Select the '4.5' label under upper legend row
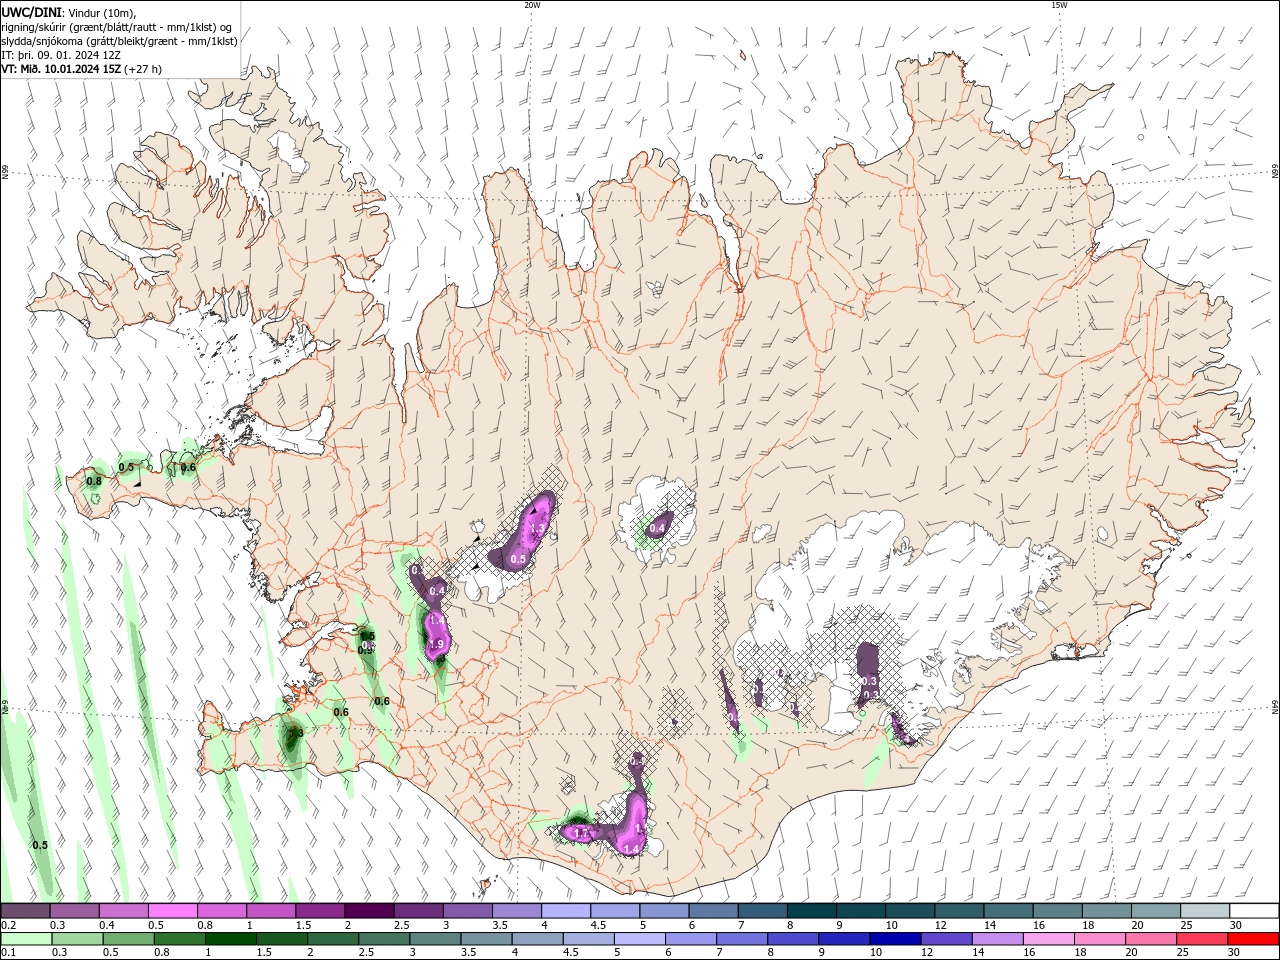 [597, 925]
